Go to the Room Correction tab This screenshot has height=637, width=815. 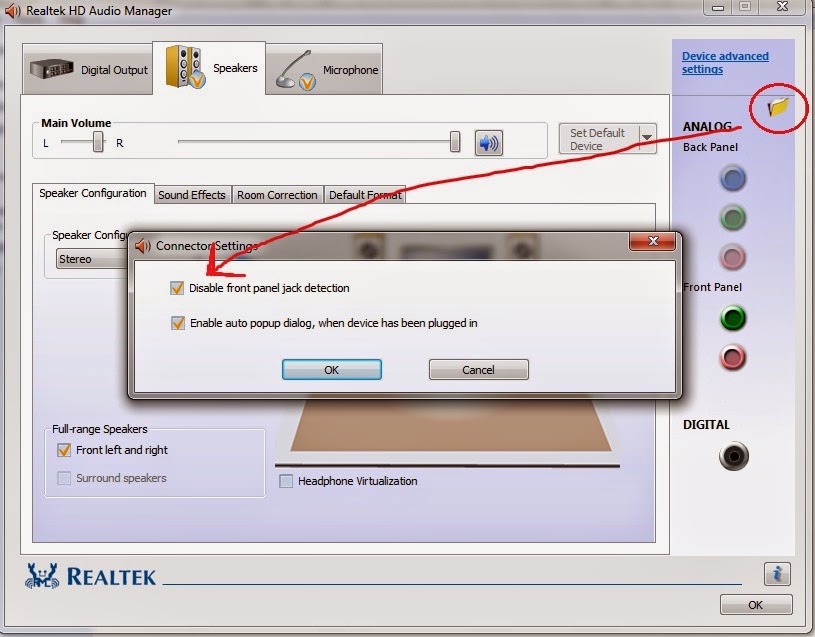[x=277, y=195]
